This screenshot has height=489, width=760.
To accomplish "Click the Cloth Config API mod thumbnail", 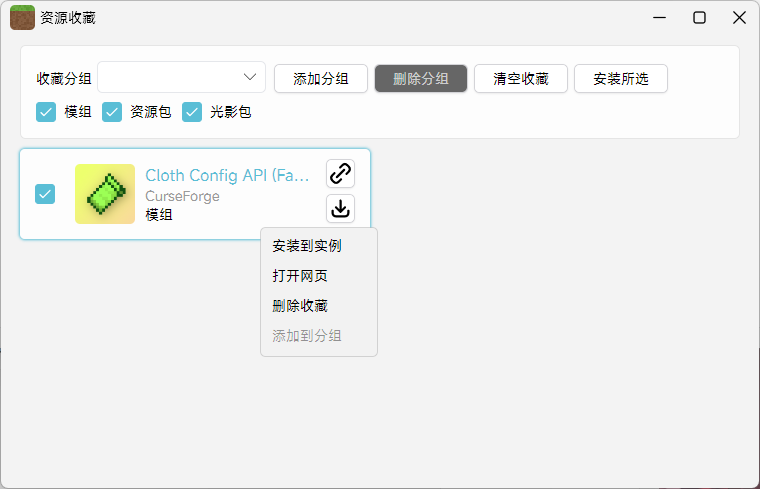I will coord(105,194).
